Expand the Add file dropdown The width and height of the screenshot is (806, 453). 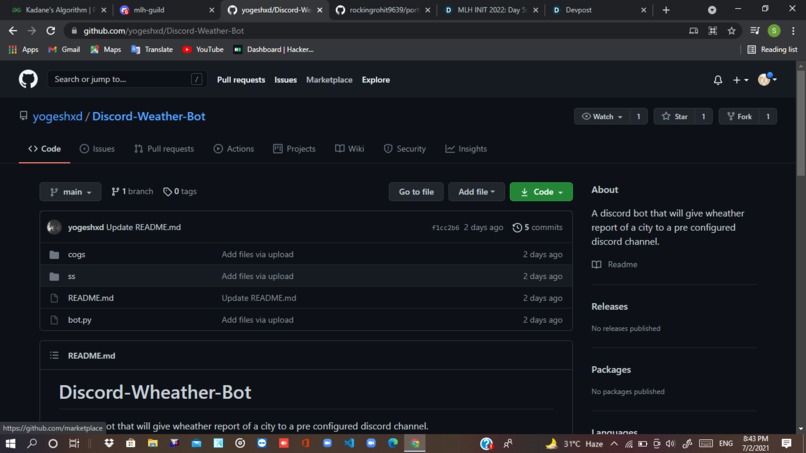point(476,192)
